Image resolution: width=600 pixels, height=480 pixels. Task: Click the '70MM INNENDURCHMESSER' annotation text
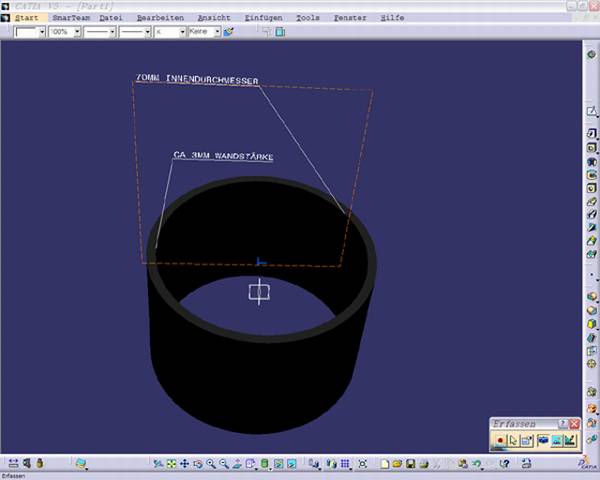(x=197, y=78)
